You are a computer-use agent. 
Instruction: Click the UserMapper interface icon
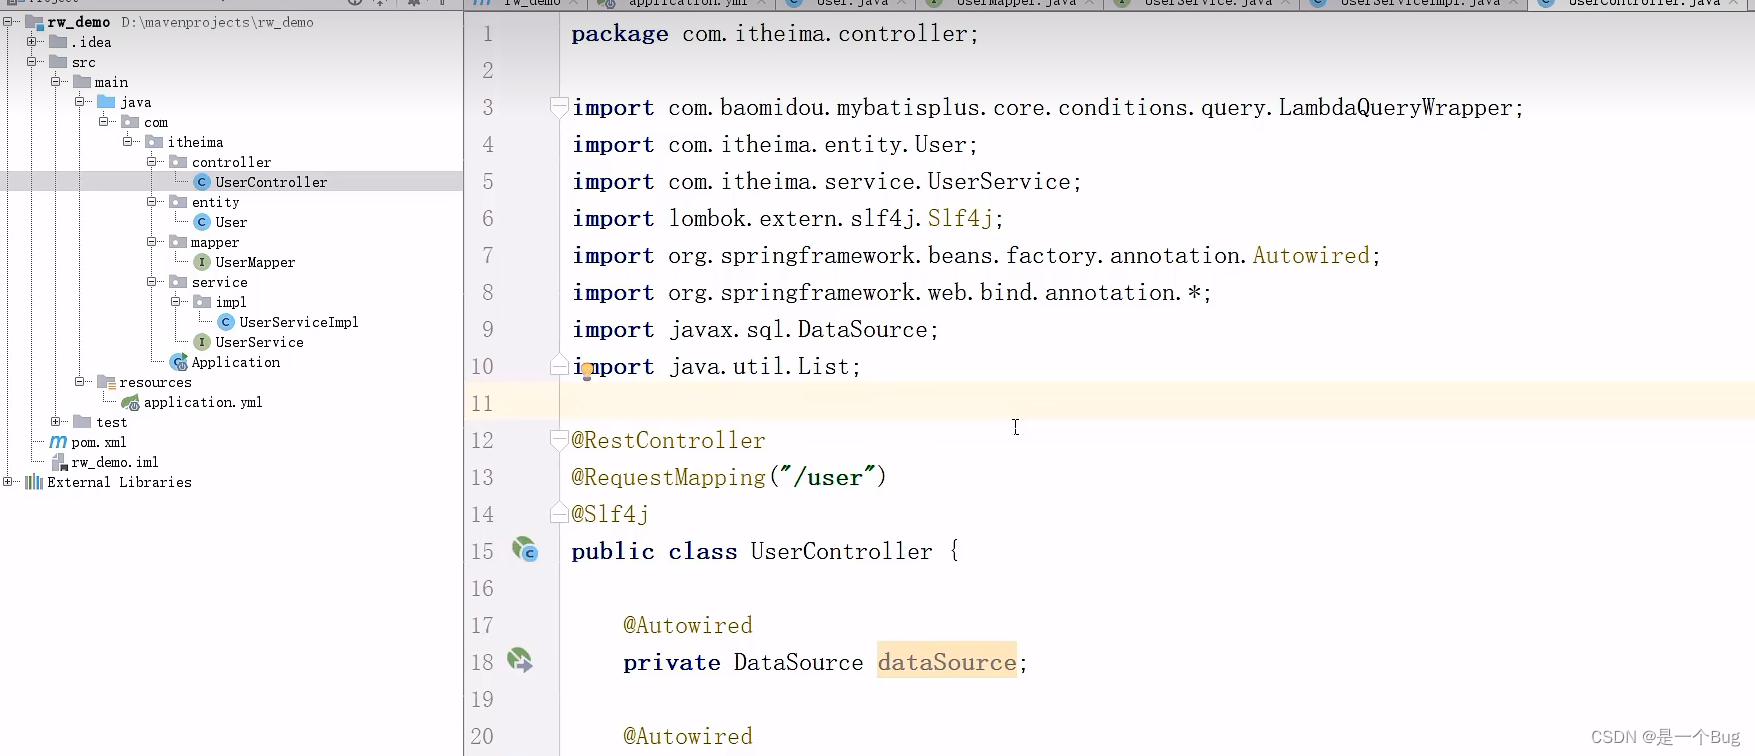click(x=202, y=262)
